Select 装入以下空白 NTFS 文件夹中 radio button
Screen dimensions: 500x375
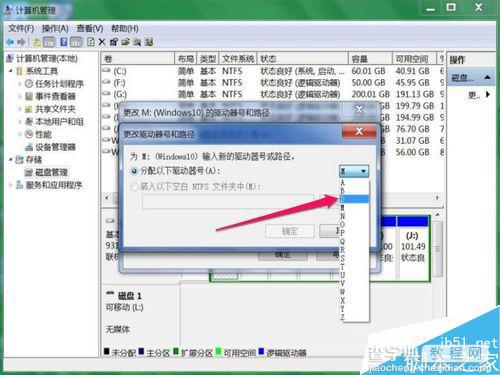tap(134, 187)
